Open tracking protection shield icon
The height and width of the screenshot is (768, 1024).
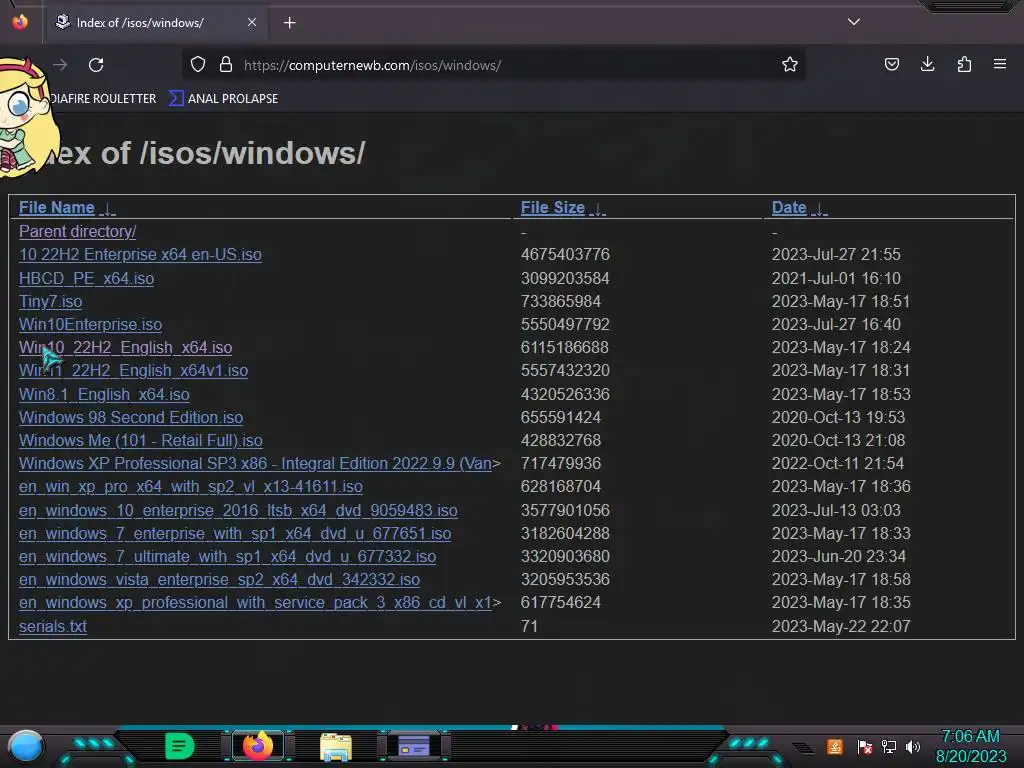pyautogui.click(x=198, y=65)
